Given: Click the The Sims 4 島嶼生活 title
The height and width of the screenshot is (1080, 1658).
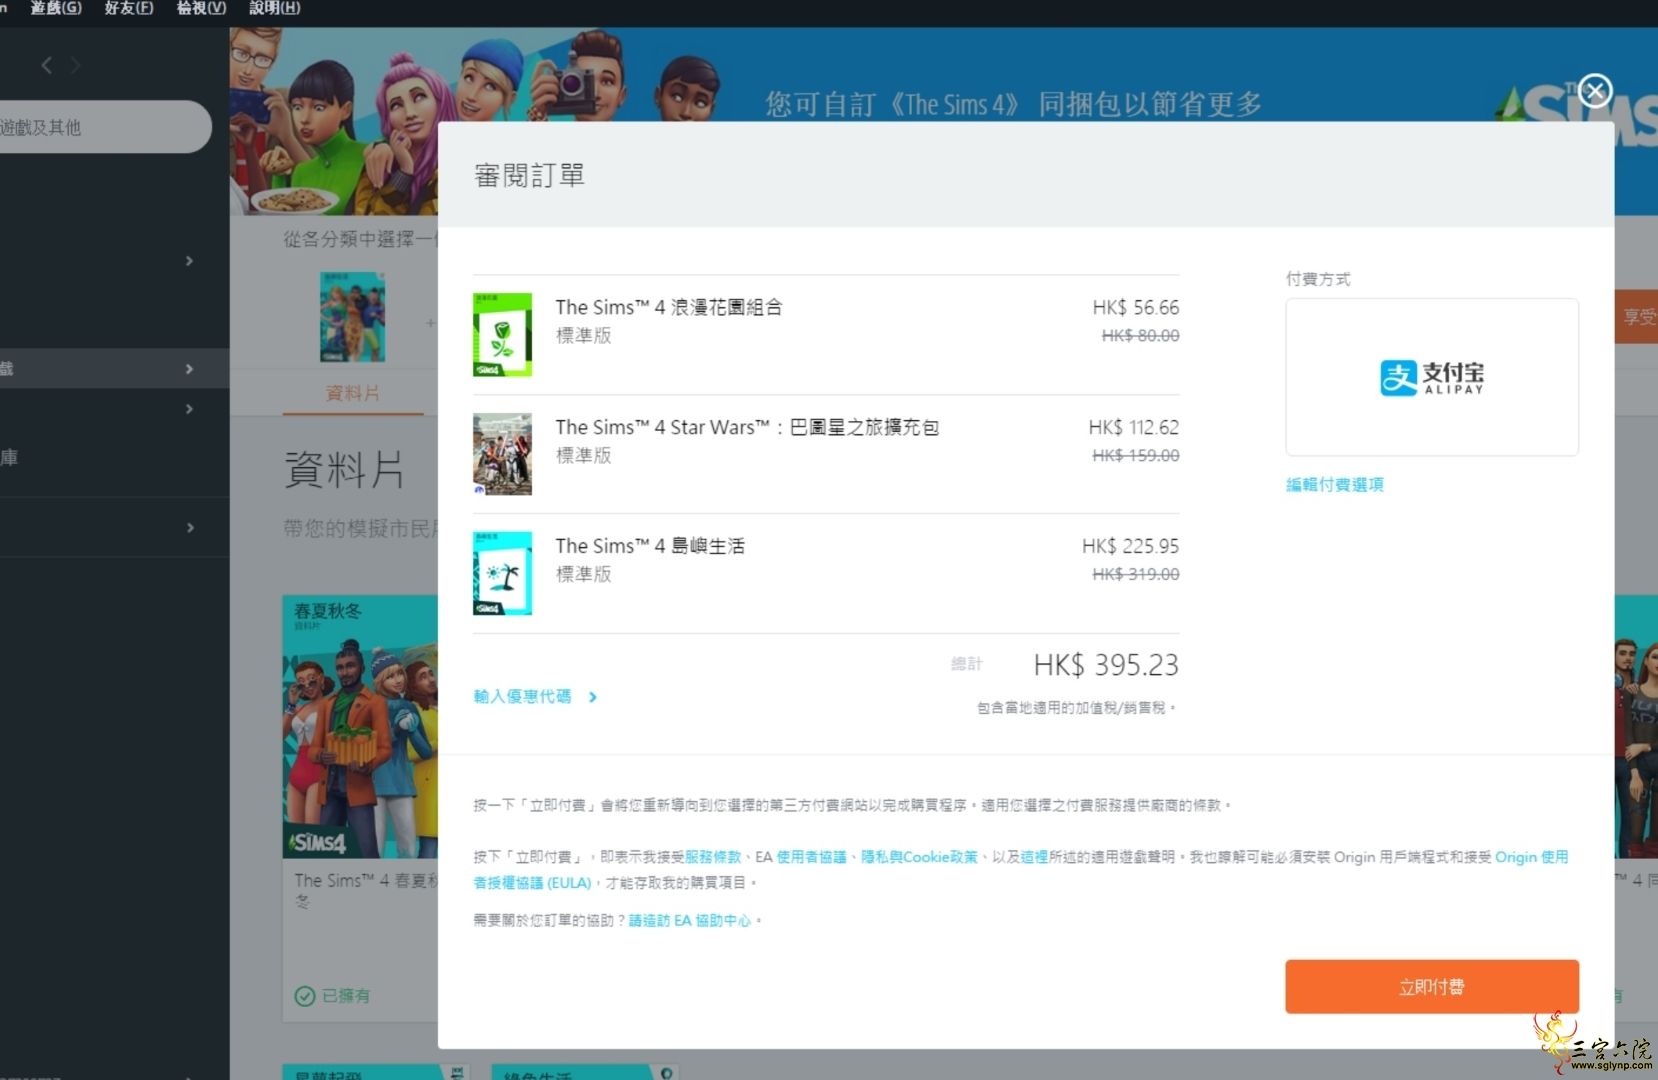Looking at the screenshot, I should click(x=650, y=546).
